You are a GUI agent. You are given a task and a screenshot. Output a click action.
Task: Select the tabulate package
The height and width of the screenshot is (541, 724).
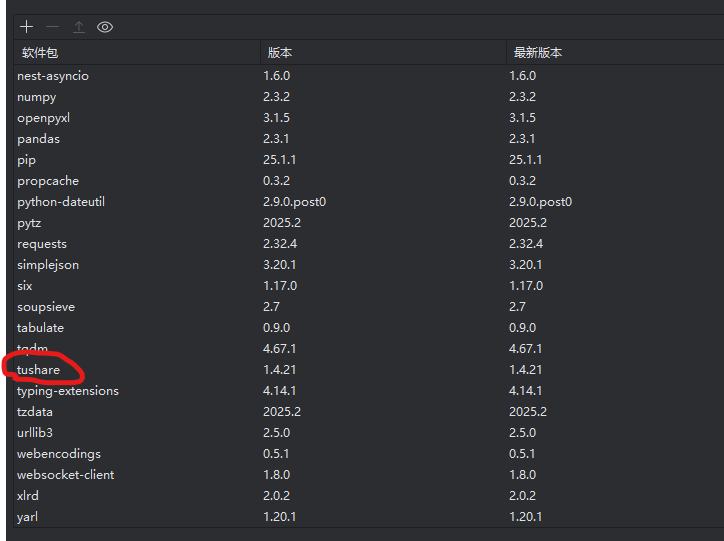[x=40, y=328]
